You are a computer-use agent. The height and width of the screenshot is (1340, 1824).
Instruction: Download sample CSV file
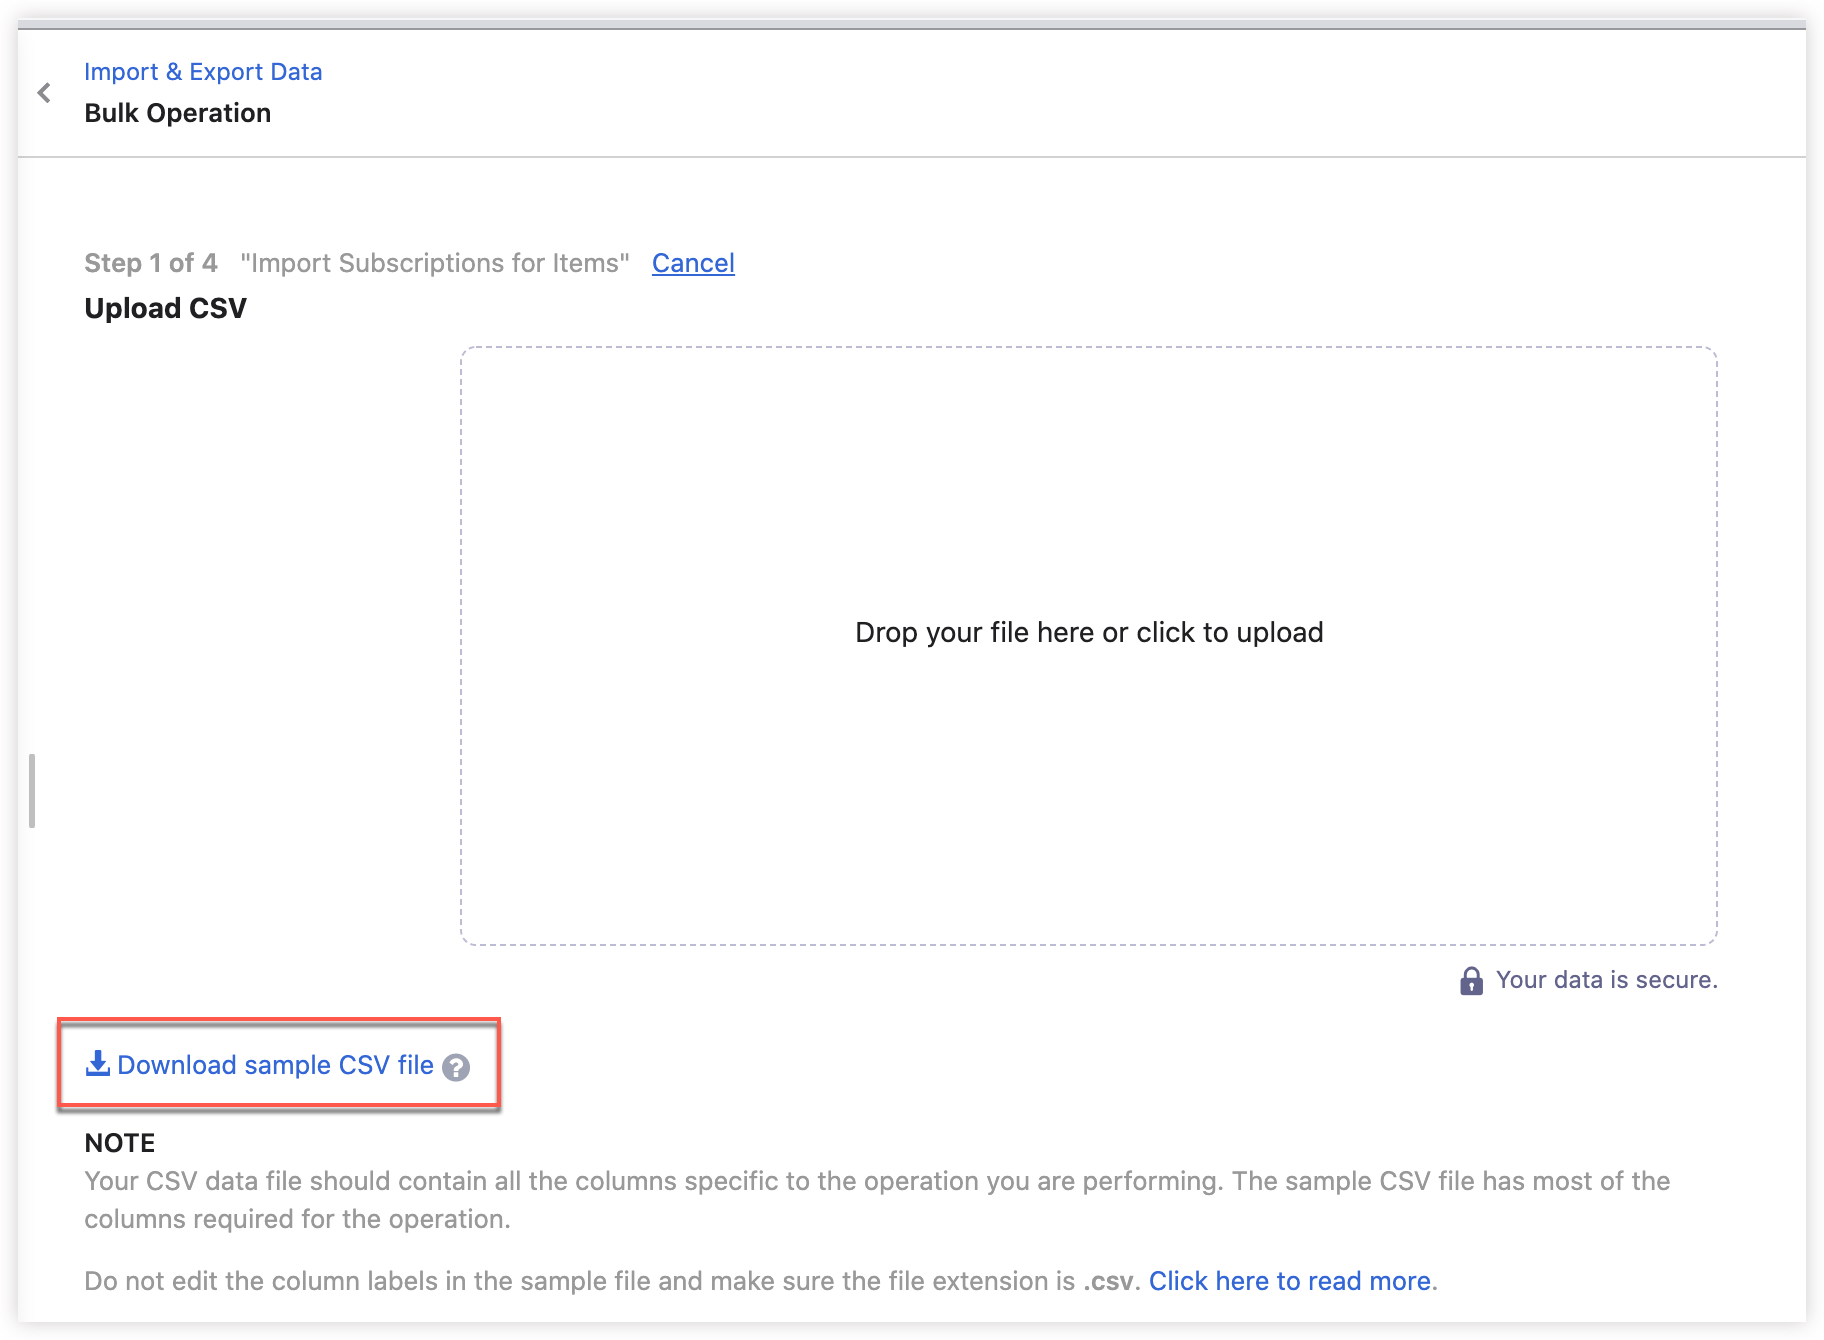[275, 1065]
